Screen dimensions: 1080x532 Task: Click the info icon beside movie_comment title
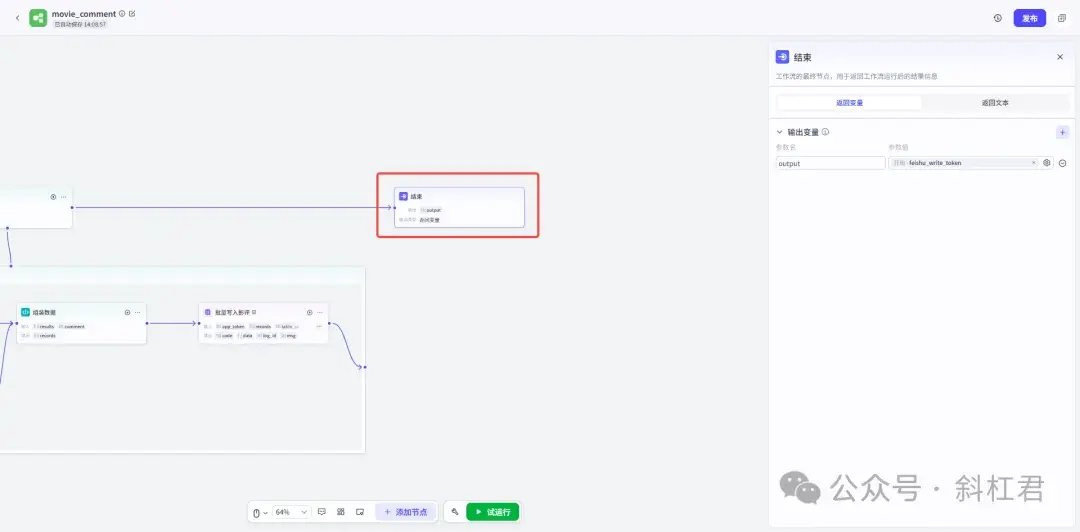point(122,14)
